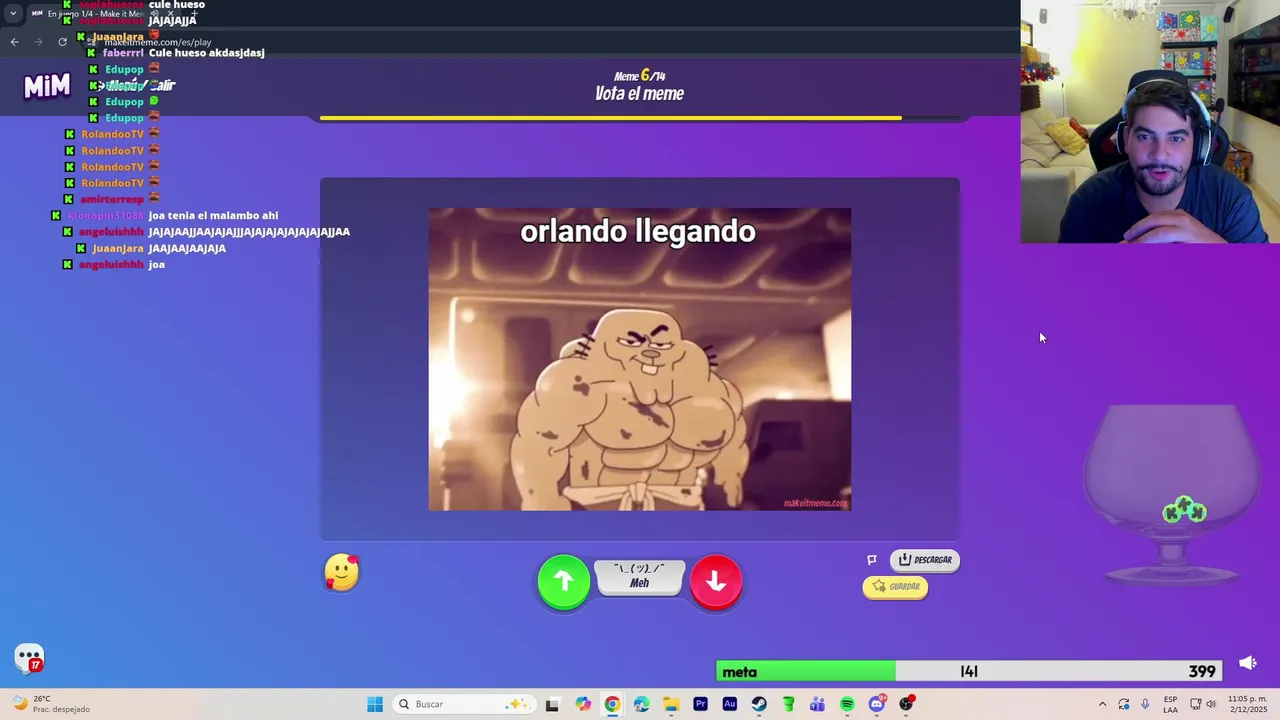This screenshot has width=1280, height=720.
Task: Open Adobe Premiere Pro from taskbar
Action: [700, 704]
